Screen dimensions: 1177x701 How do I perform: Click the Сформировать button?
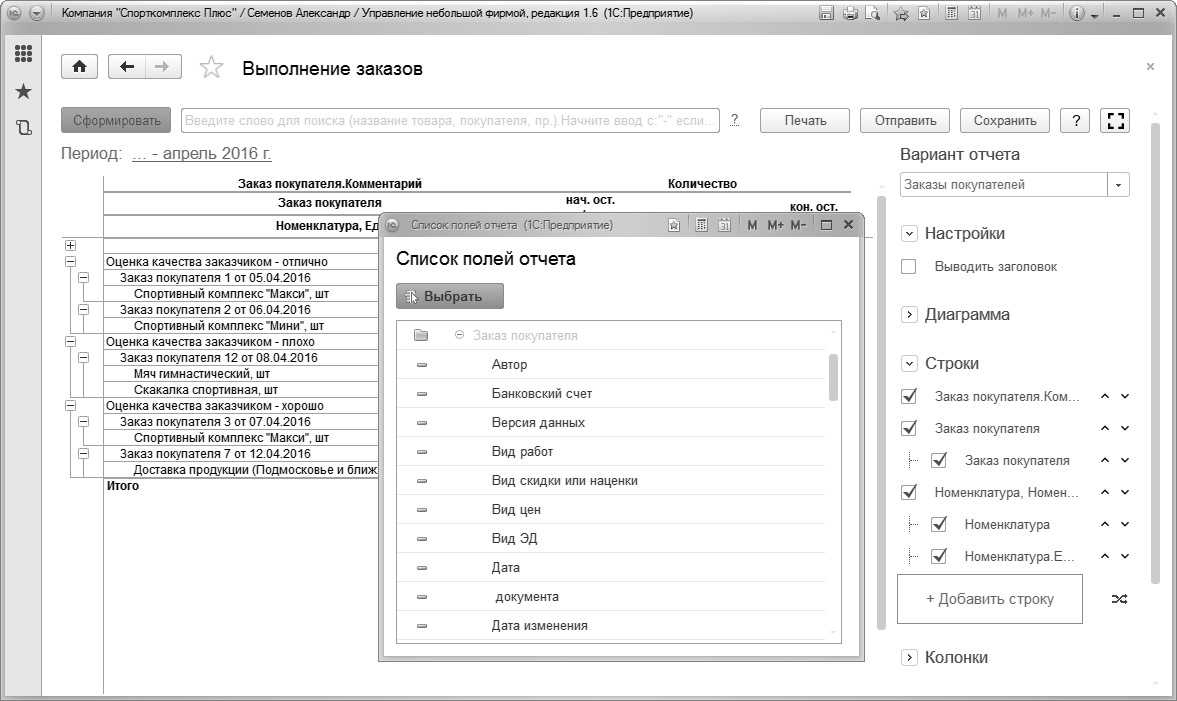click(x=116, y=120)
